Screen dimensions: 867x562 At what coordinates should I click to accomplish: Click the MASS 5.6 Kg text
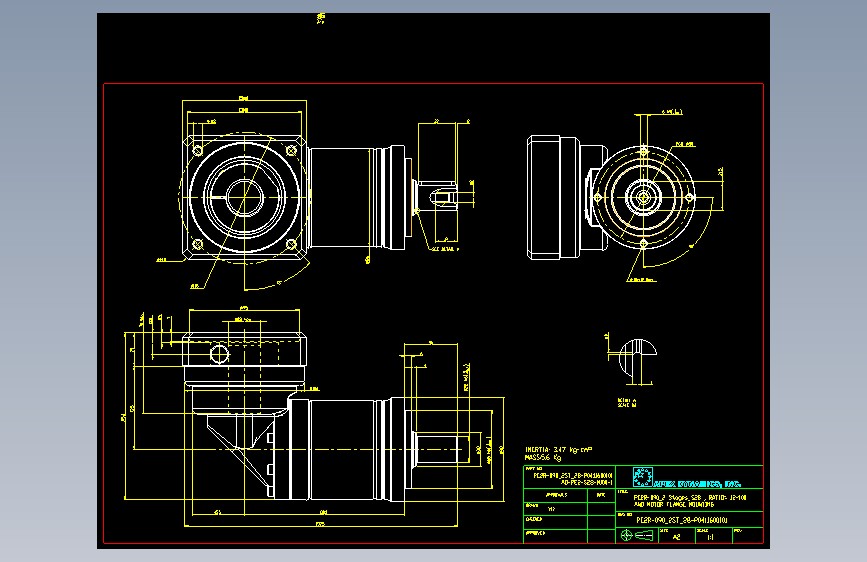[543, 457]
